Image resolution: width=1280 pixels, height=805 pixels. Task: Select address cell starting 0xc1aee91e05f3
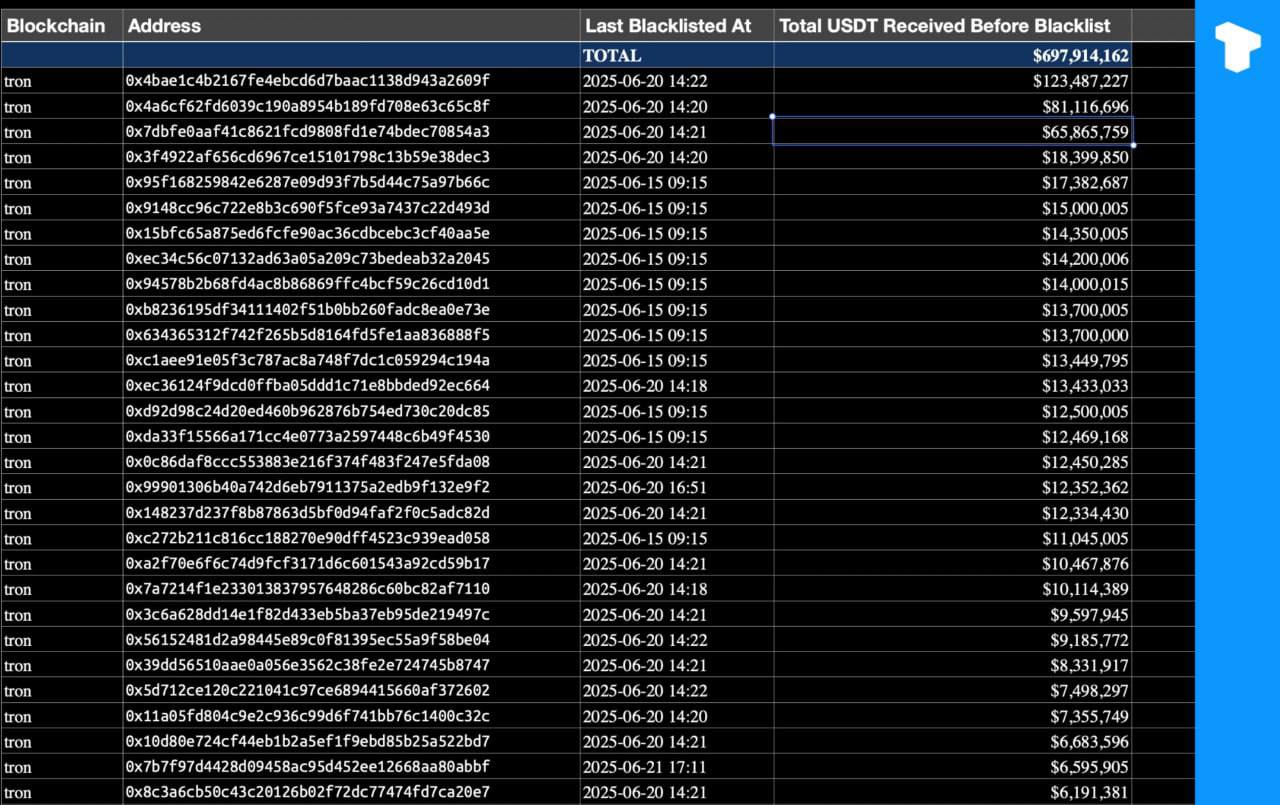coord(308,361)
